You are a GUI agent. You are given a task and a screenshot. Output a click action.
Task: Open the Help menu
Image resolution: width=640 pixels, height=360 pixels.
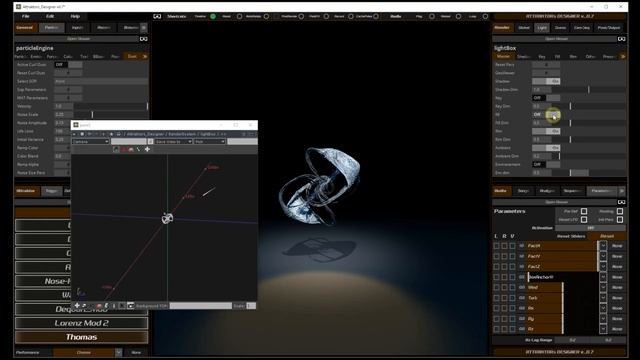tap(75, 16)
